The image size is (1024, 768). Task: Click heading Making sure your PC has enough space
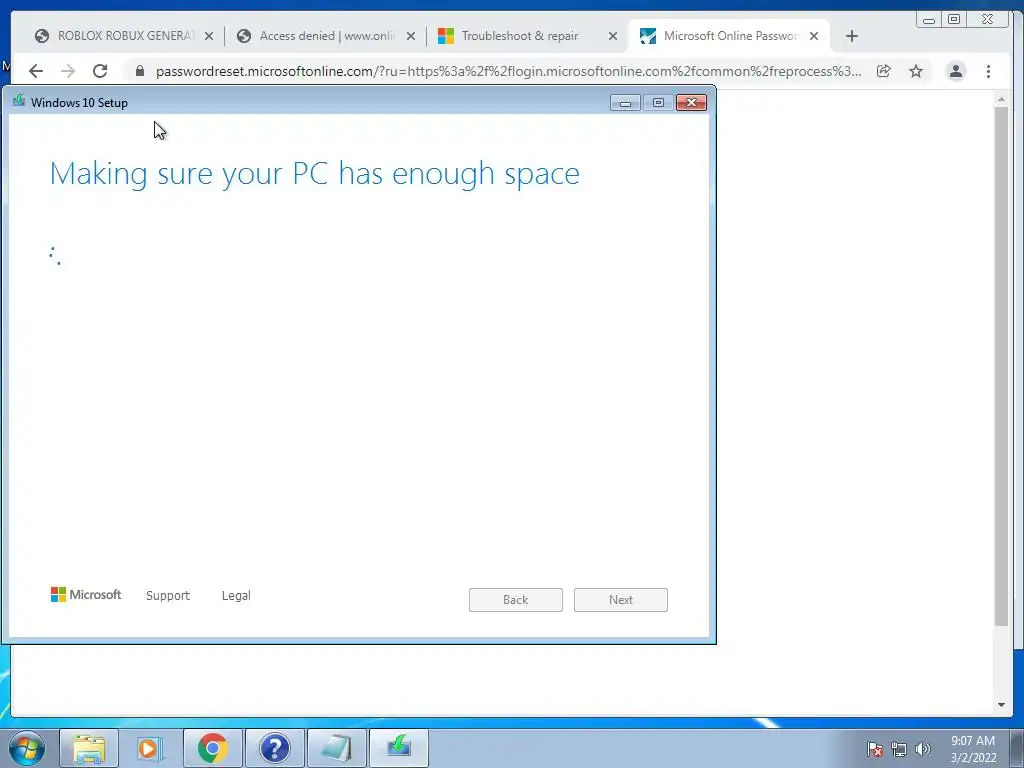click(314, 174)
